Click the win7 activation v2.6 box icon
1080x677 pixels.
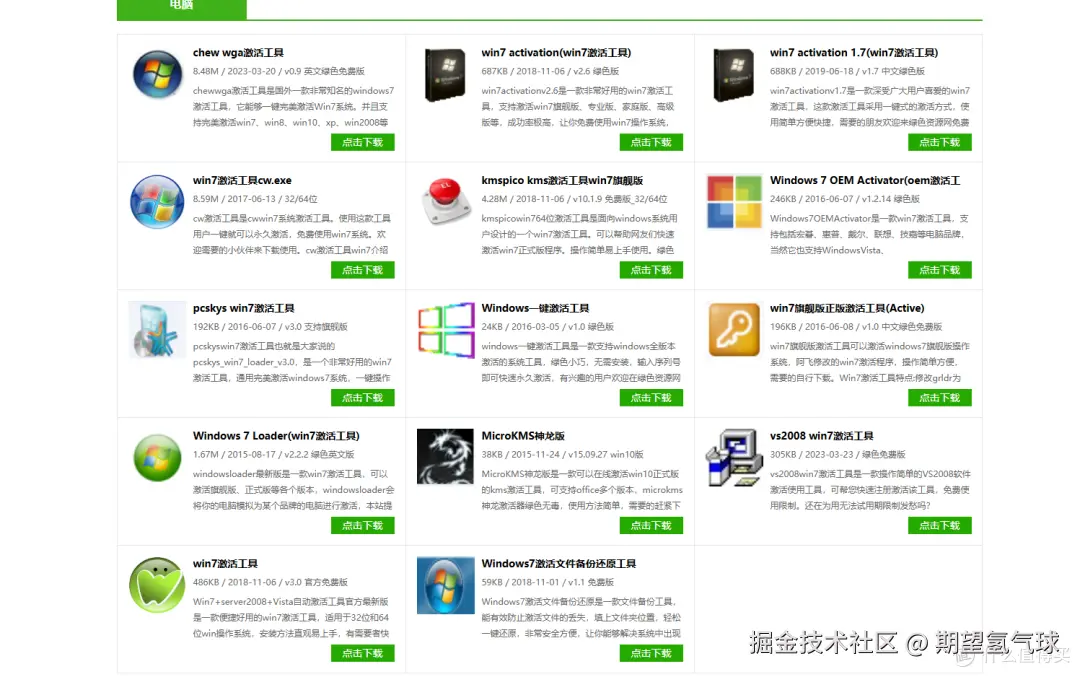(445, 74)
